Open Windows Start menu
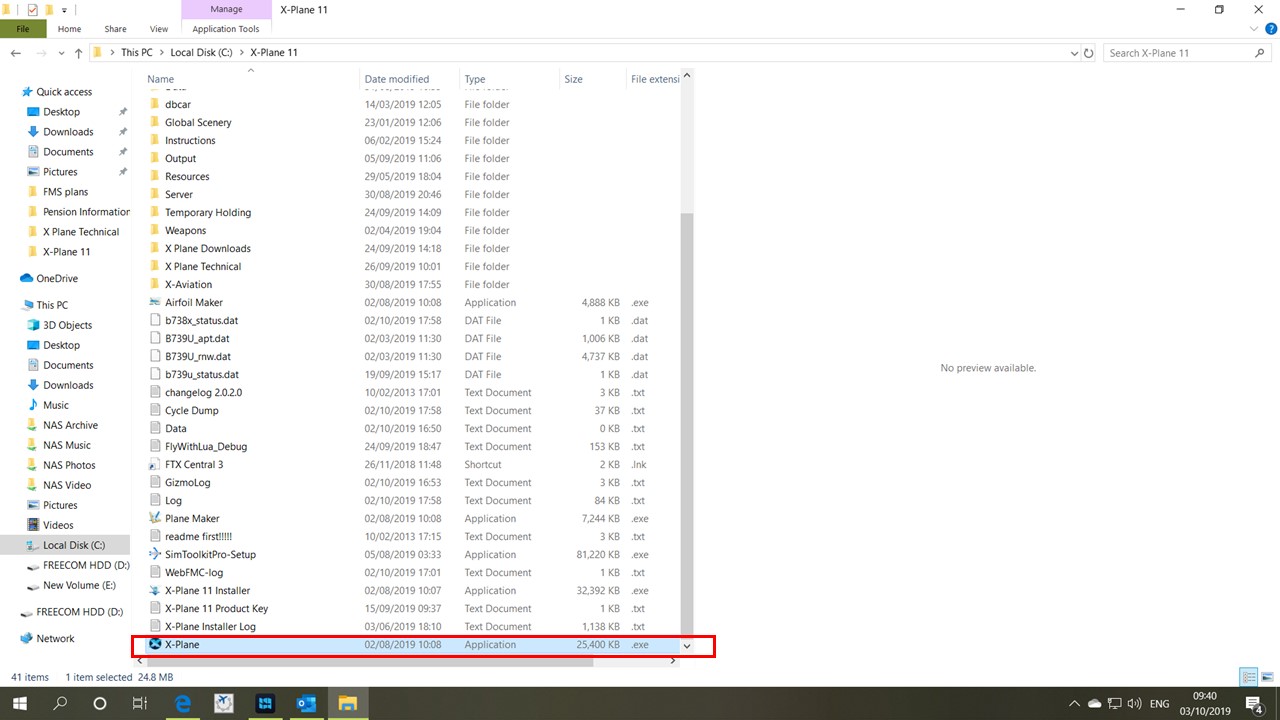 pos(20,703)
